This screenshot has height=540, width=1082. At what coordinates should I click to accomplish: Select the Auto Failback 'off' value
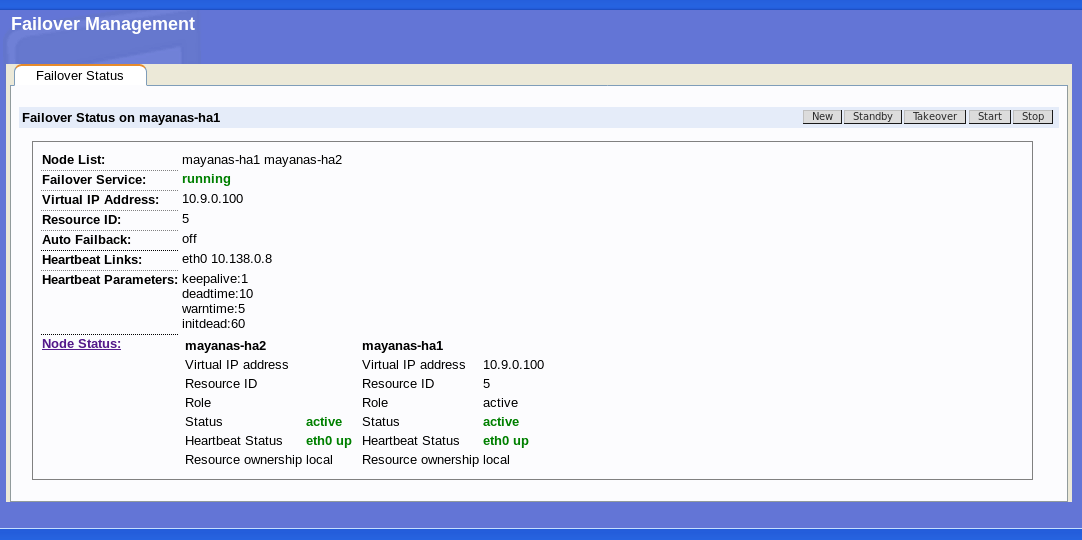click(189, 239)
